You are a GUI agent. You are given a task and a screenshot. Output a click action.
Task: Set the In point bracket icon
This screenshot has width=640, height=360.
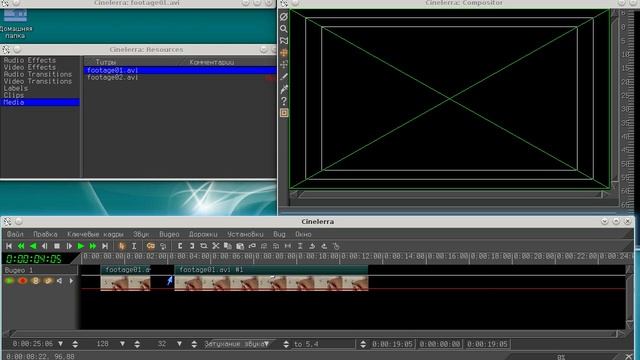180,246
